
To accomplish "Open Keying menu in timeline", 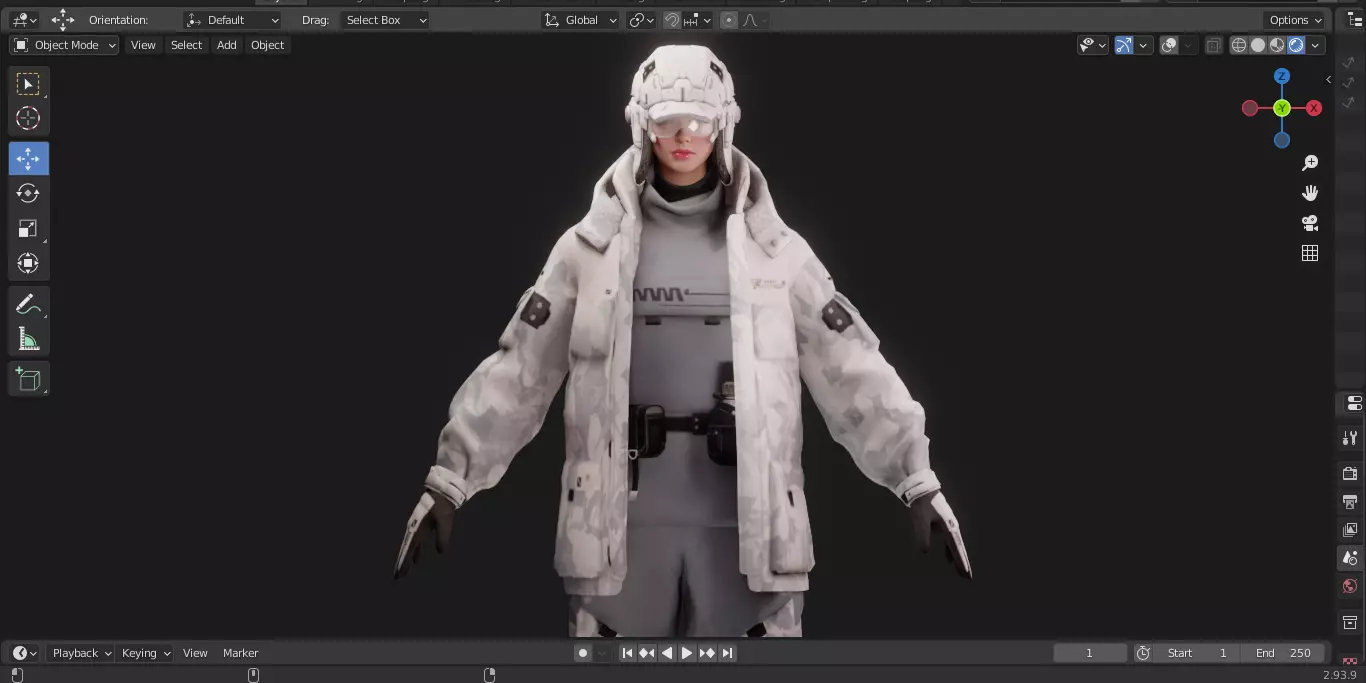I will [145, 653].
